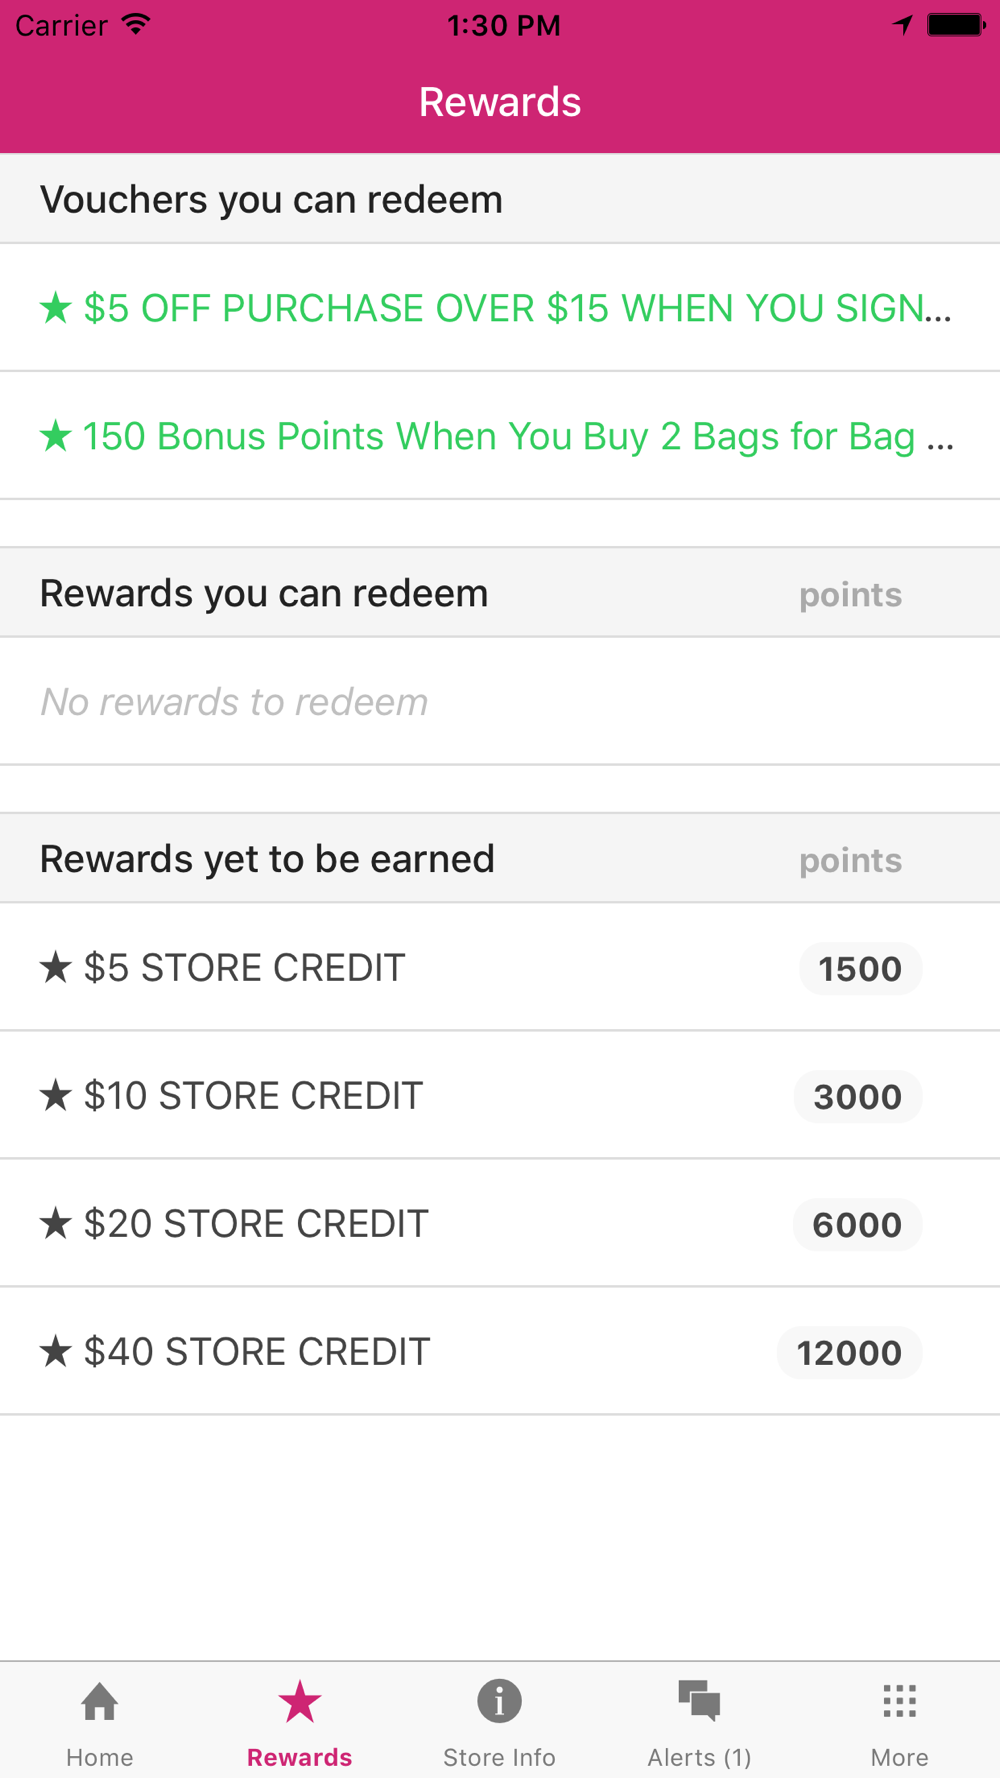Select the Rewards star icon in tab bar
Viewport: 1000px width, 1778px height.
pyautogui.click(x=300, y=1701)
